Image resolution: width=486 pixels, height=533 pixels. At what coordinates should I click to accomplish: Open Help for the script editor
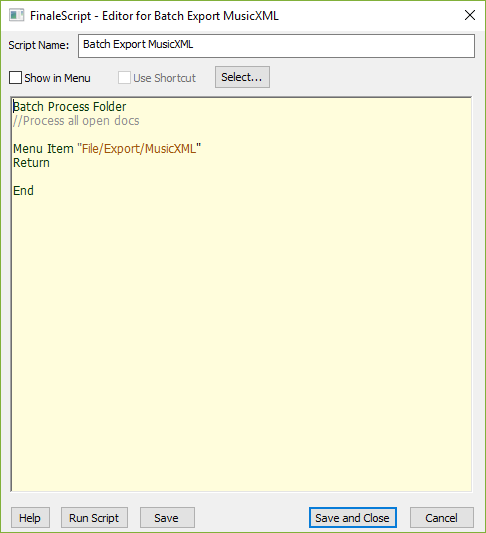click(30, 518)
